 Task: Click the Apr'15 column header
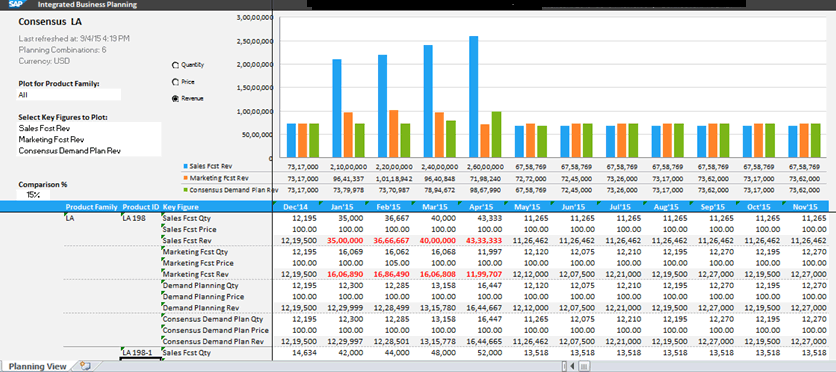click(x=480, y=207)
